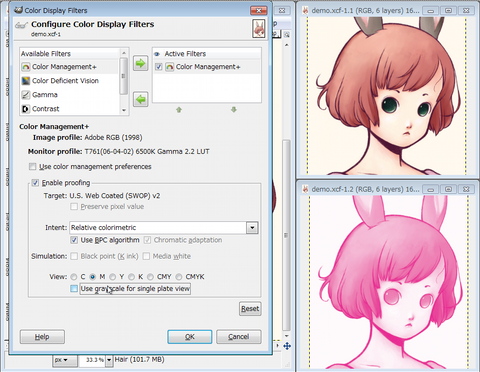Viewport: 480px width, 372px height.
Task: Click the eye column header in Active Filters
Action: tap(157, 54)
